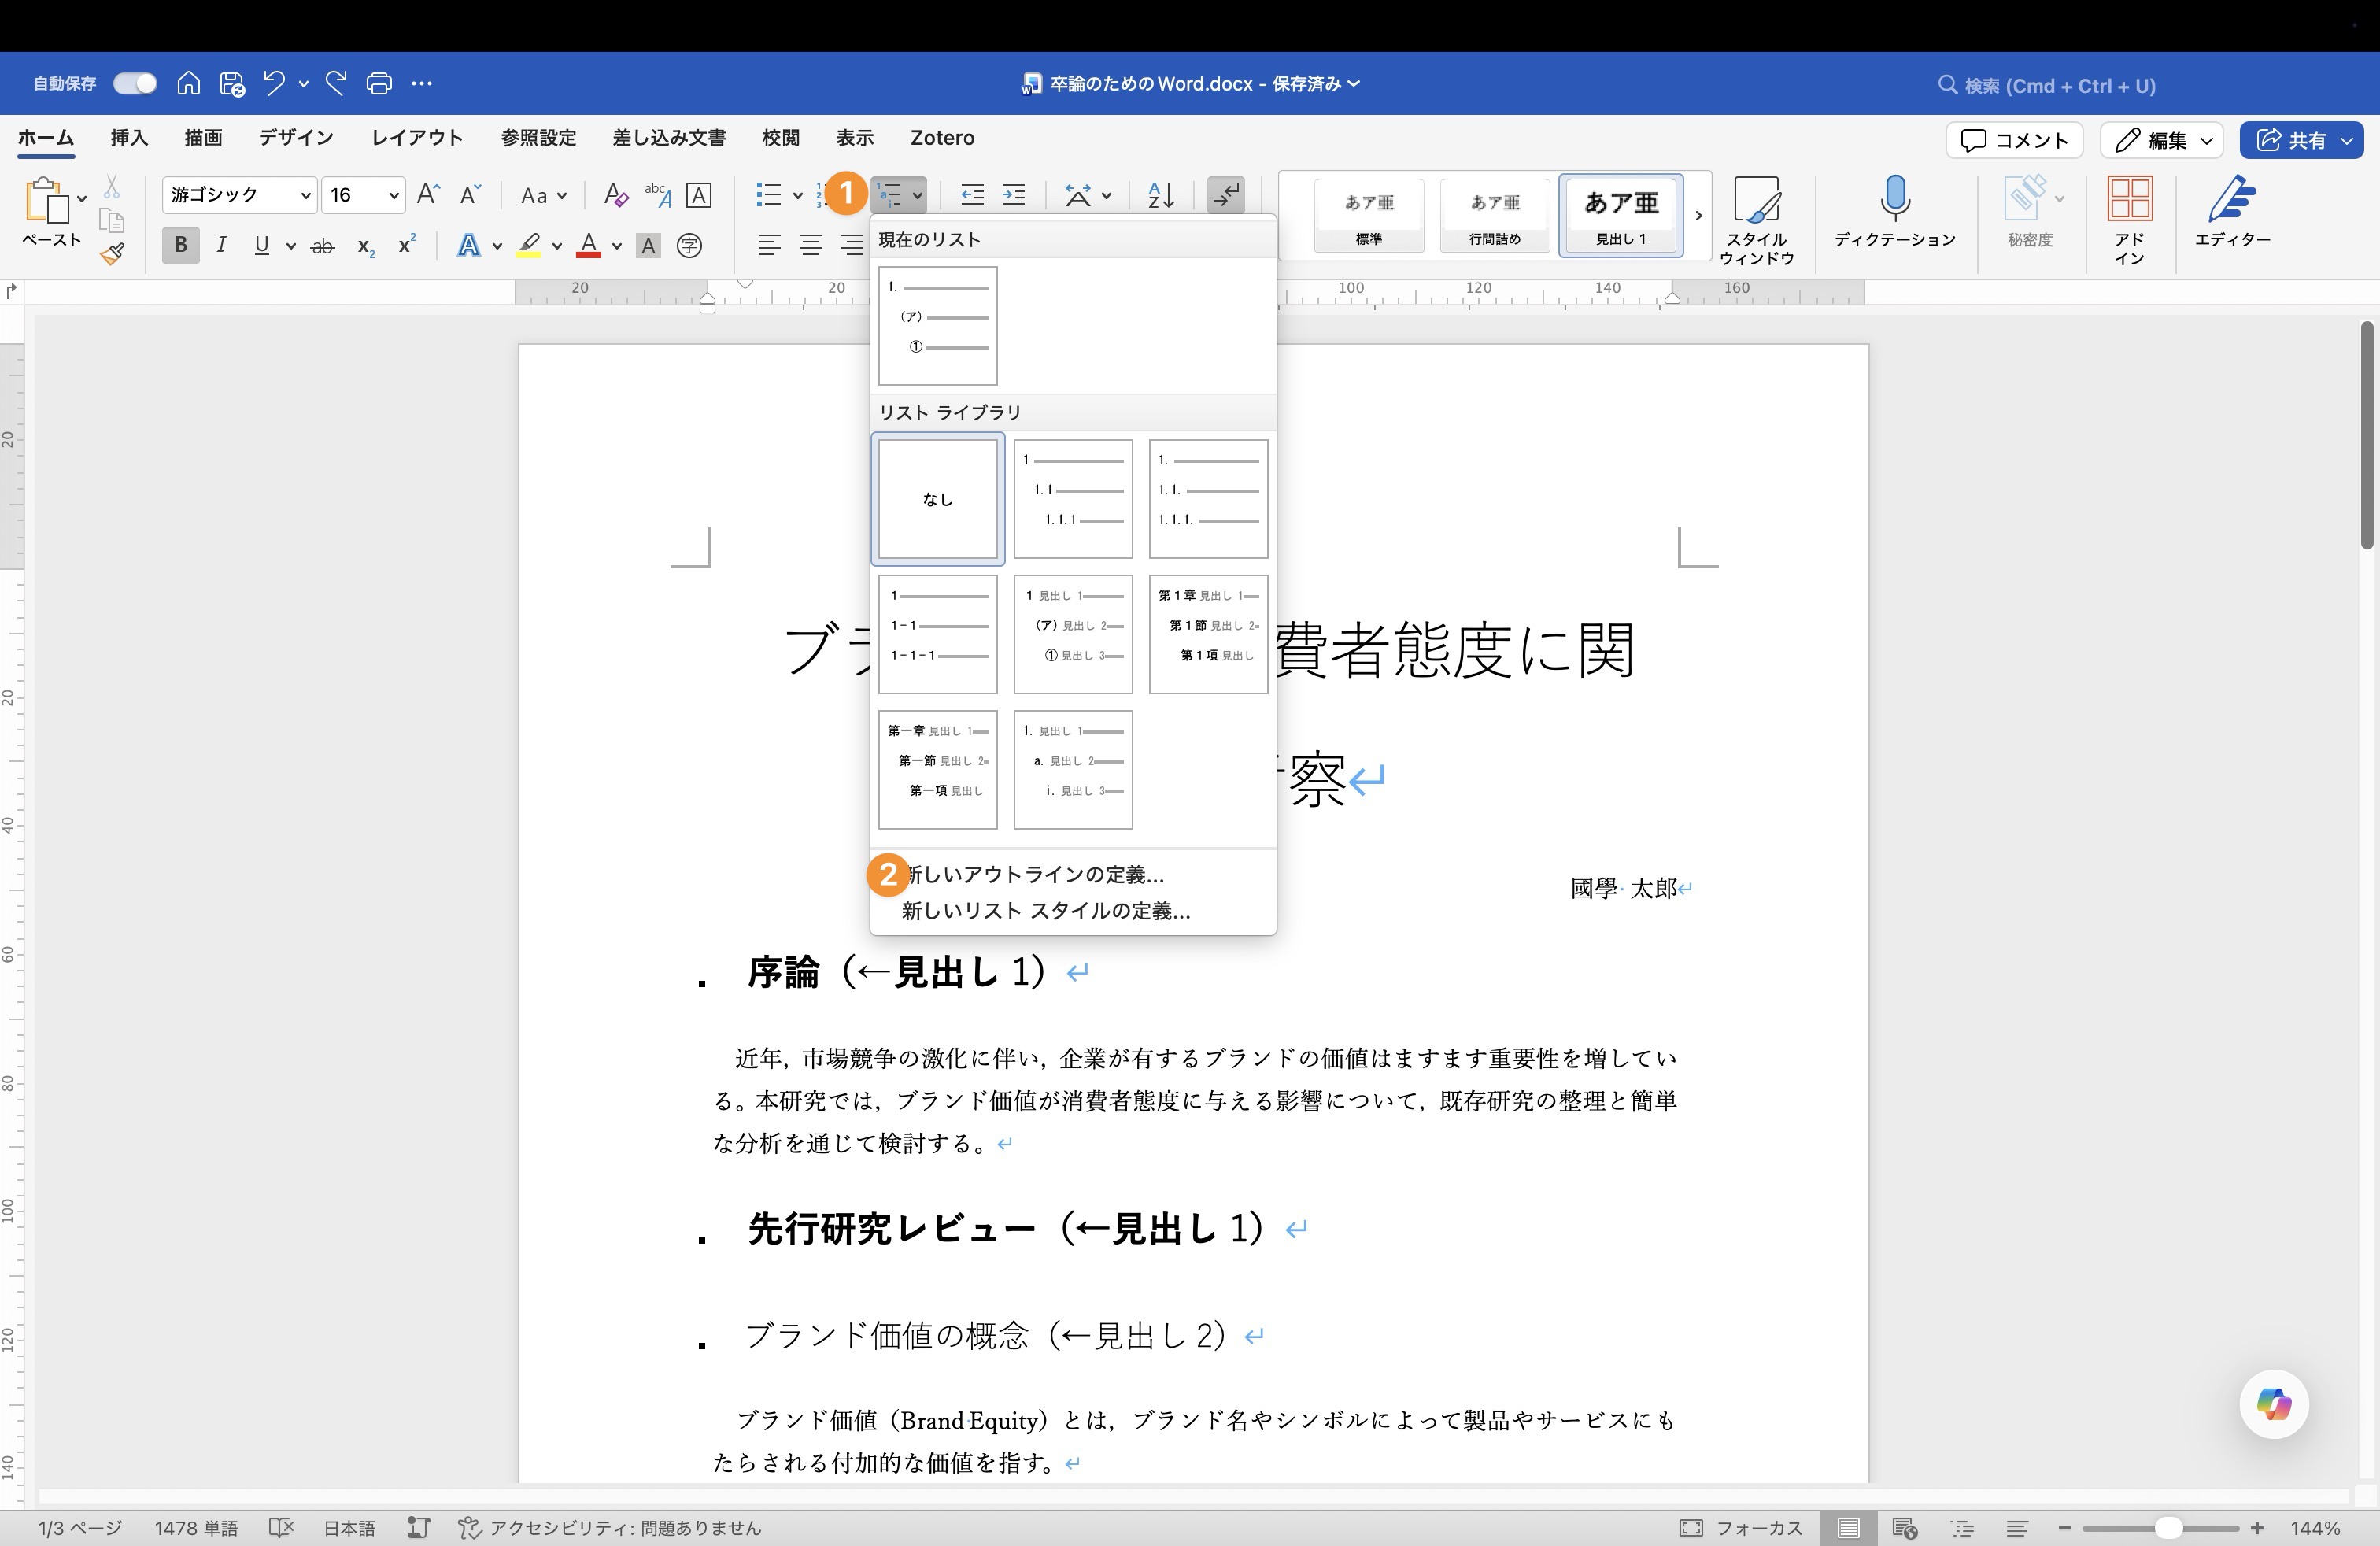Toggle フォーカス mode in the status bar
This screenshot has height=1546, width=2380.
pyautogui.click(x=1740, y=1528)
